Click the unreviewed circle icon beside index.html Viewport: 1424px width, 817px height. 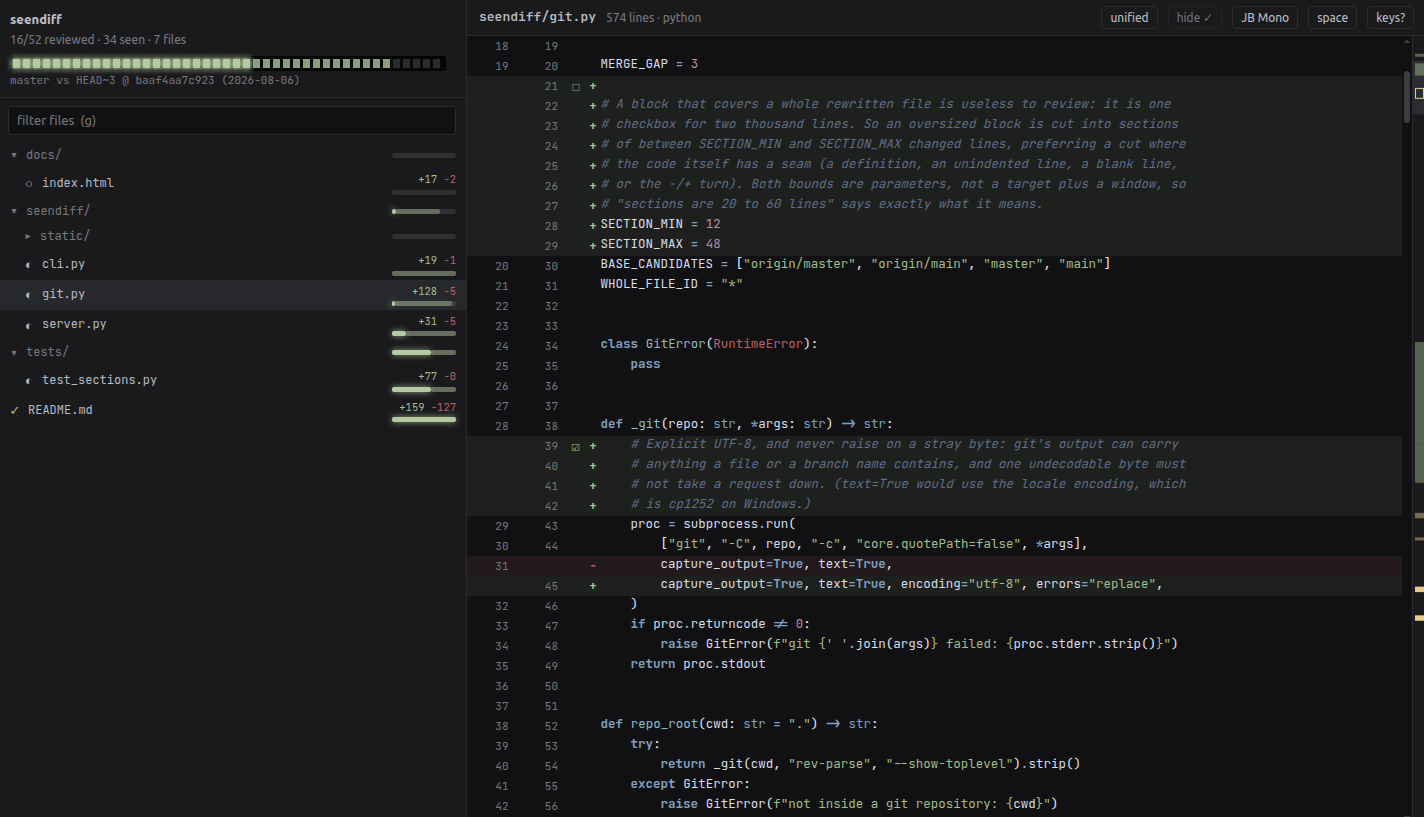tap(28, 183)
